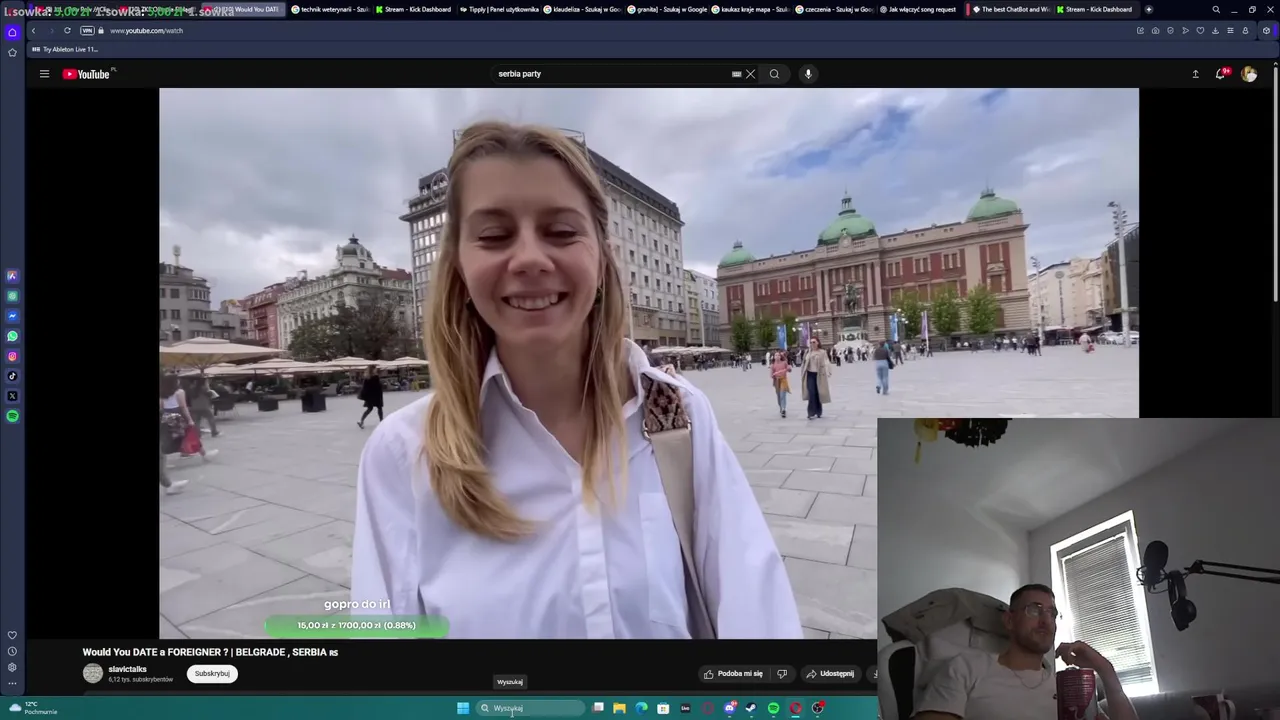The width and height of the screenshot is (1280, 720).
Task: Open WhatsApp in the Opera sidebar
Action: 12,336
